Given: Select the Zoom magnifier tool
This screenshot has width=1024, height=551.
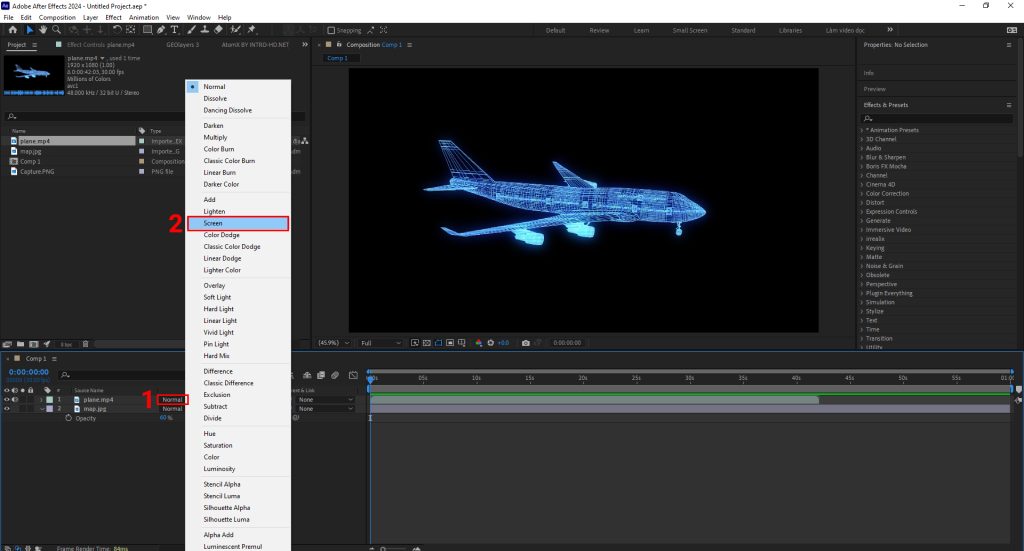Looking at the screenshot, I should [x=55, y=30].
